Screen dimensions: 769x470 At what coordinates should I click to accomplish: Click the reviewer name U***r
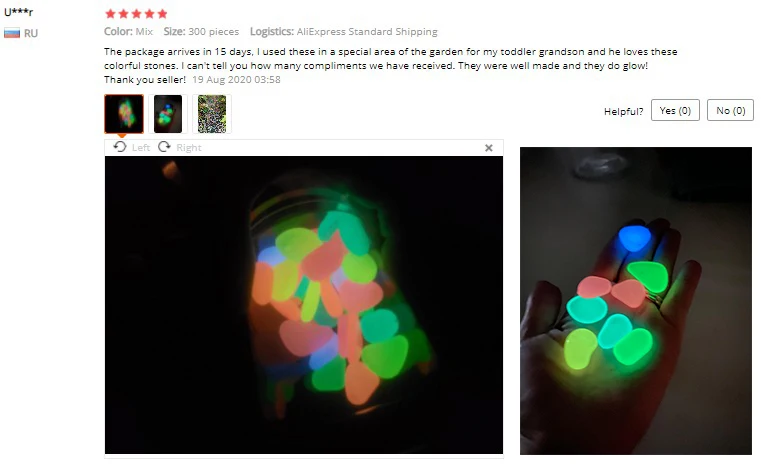pos(19,12)
